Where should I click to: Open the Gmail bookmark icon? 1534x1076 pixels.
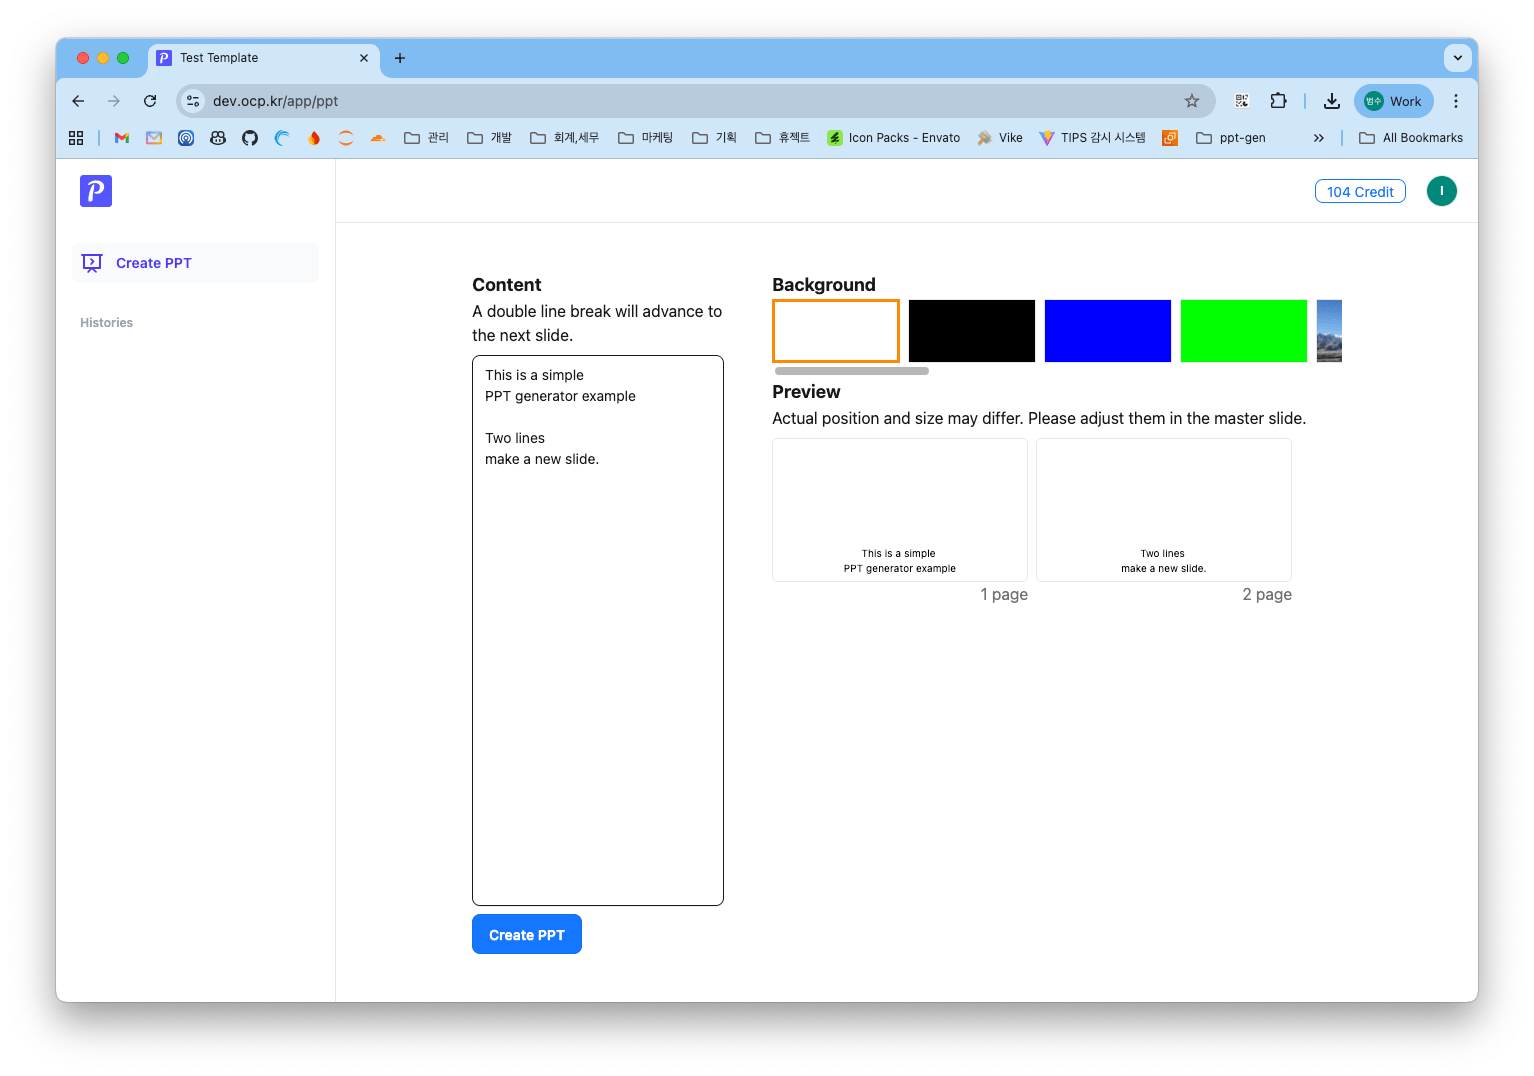(122, 138)
